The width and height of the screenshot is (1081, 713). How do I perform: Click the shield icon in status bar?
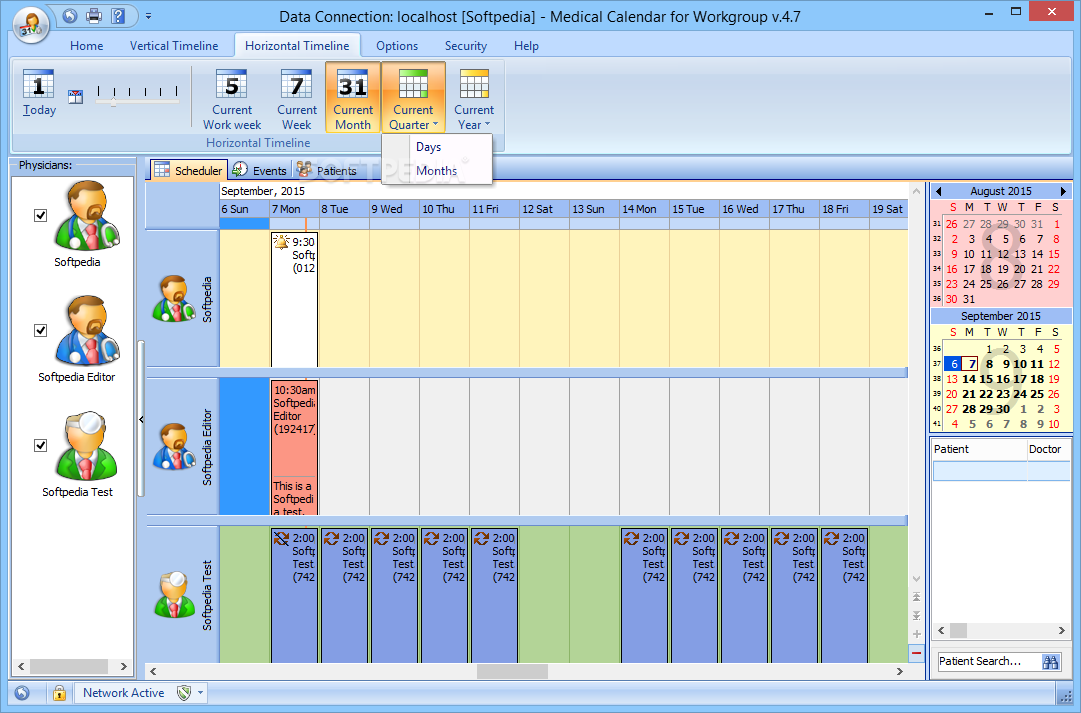(183, 693)
